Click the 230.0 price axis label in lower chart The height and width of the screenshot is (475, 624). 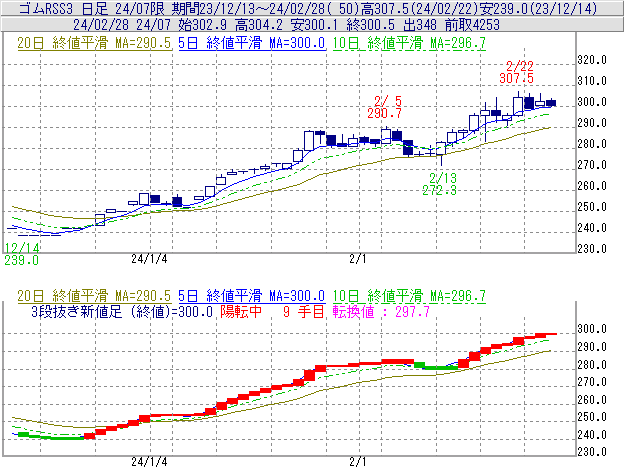click(592, 452)
